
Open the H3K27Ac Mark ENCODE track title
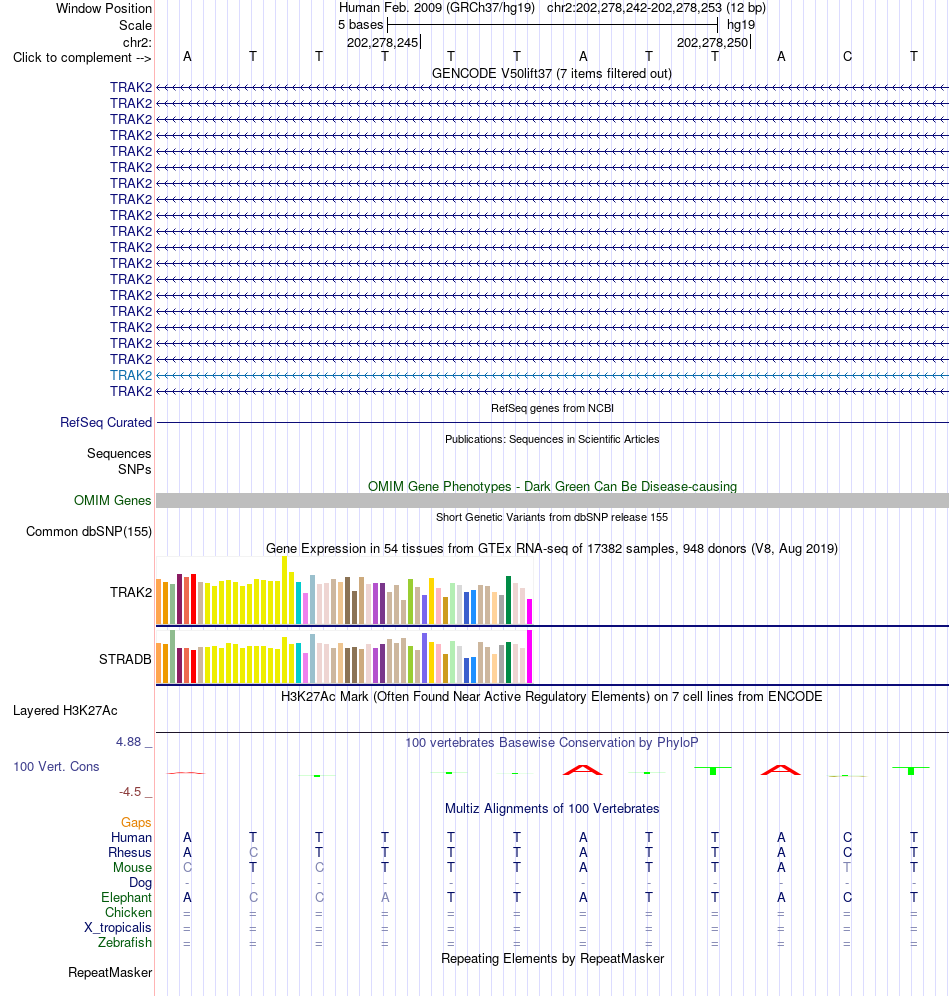(552, 697)
